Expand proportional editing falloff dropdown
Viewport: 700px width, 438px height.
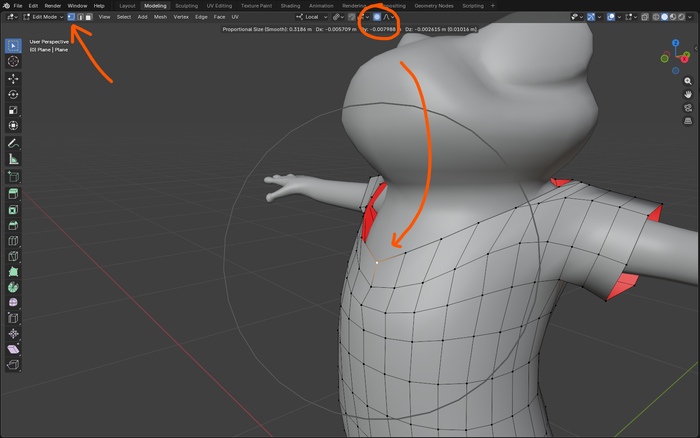click(x=389, y=17)
